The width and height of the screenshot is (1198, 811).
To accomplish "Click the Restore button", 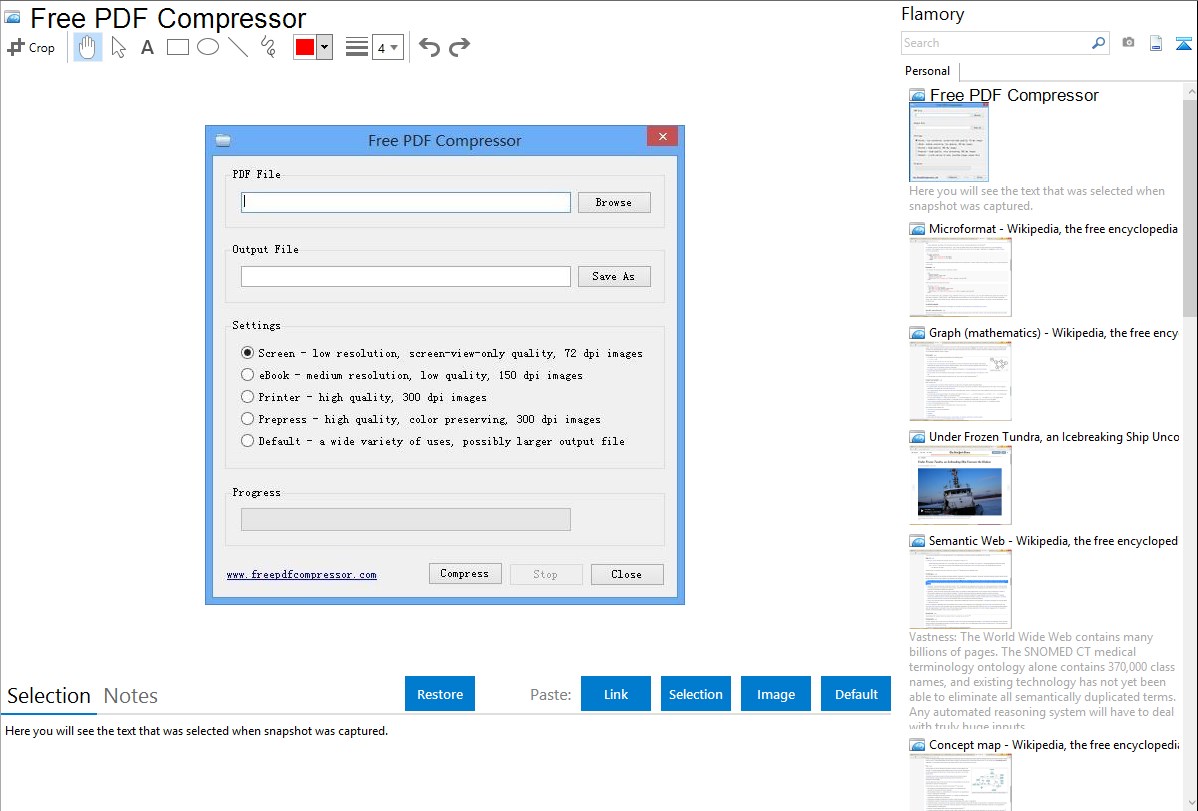I will 440,694.
